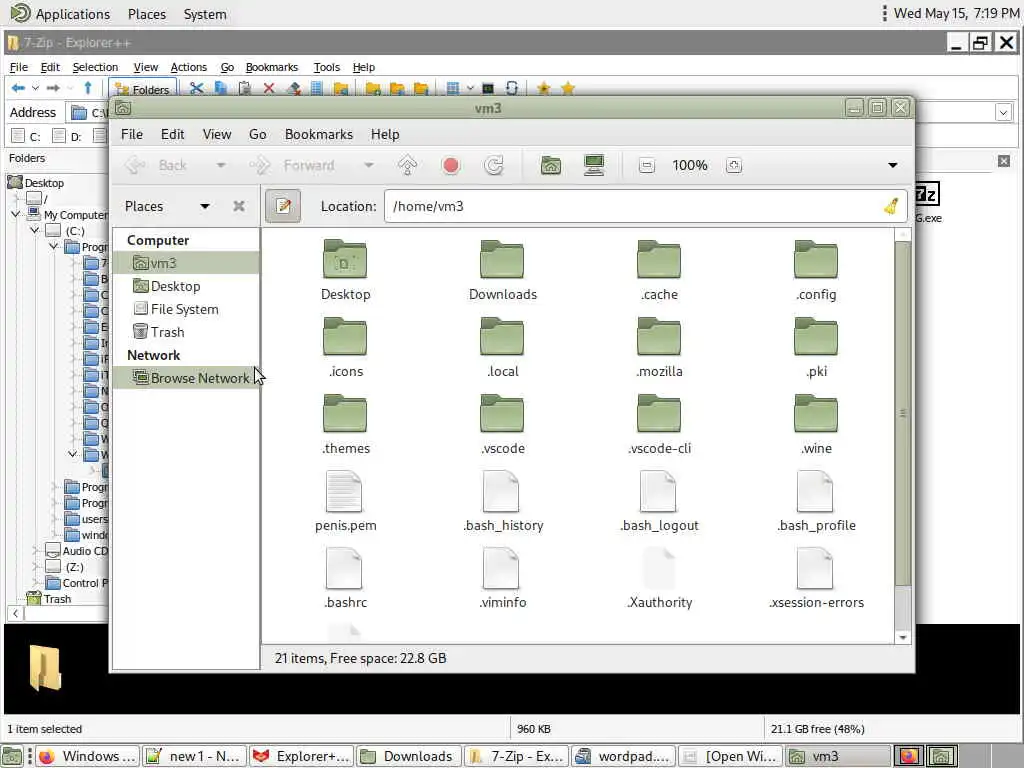Image resolution: width=1024 pixels, height=768 pixels.
Task: Open Places menu in top panel
Action: click(x=147, y=14)
